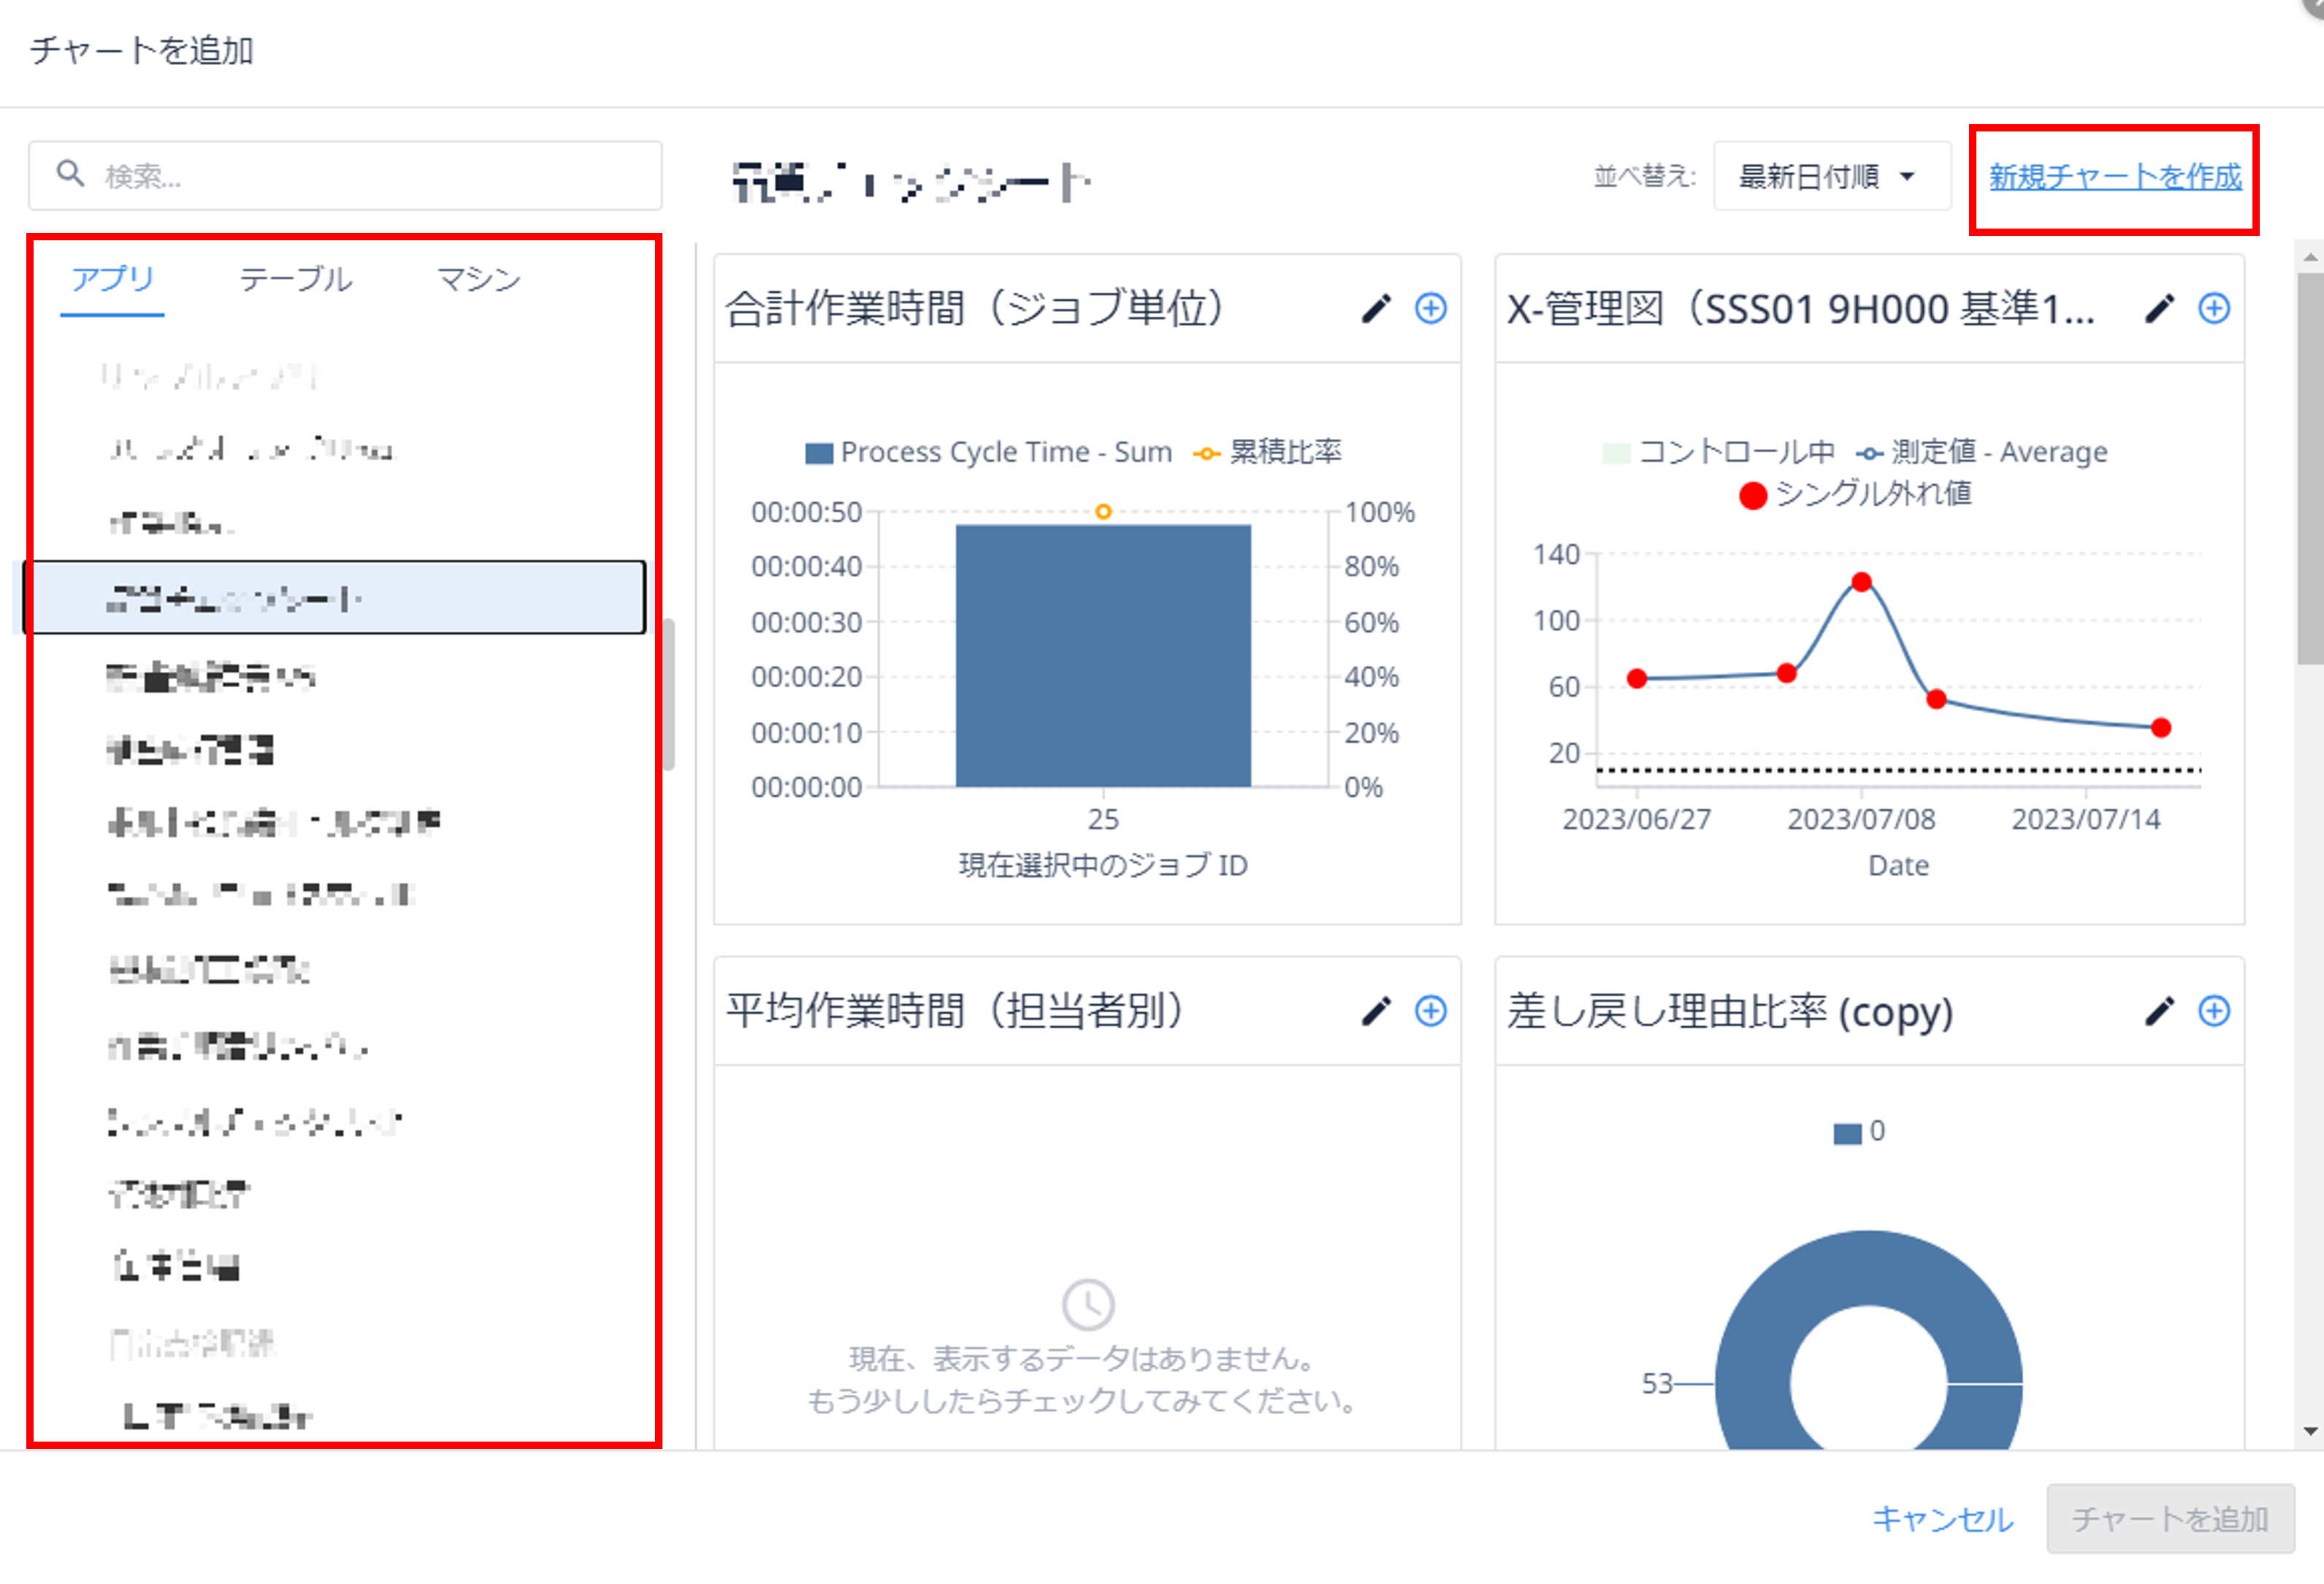This screenshot has width=2324, height=1584.
Task: Click the chart list vertical scrollbar thumb
Action: click(2310, 468)
